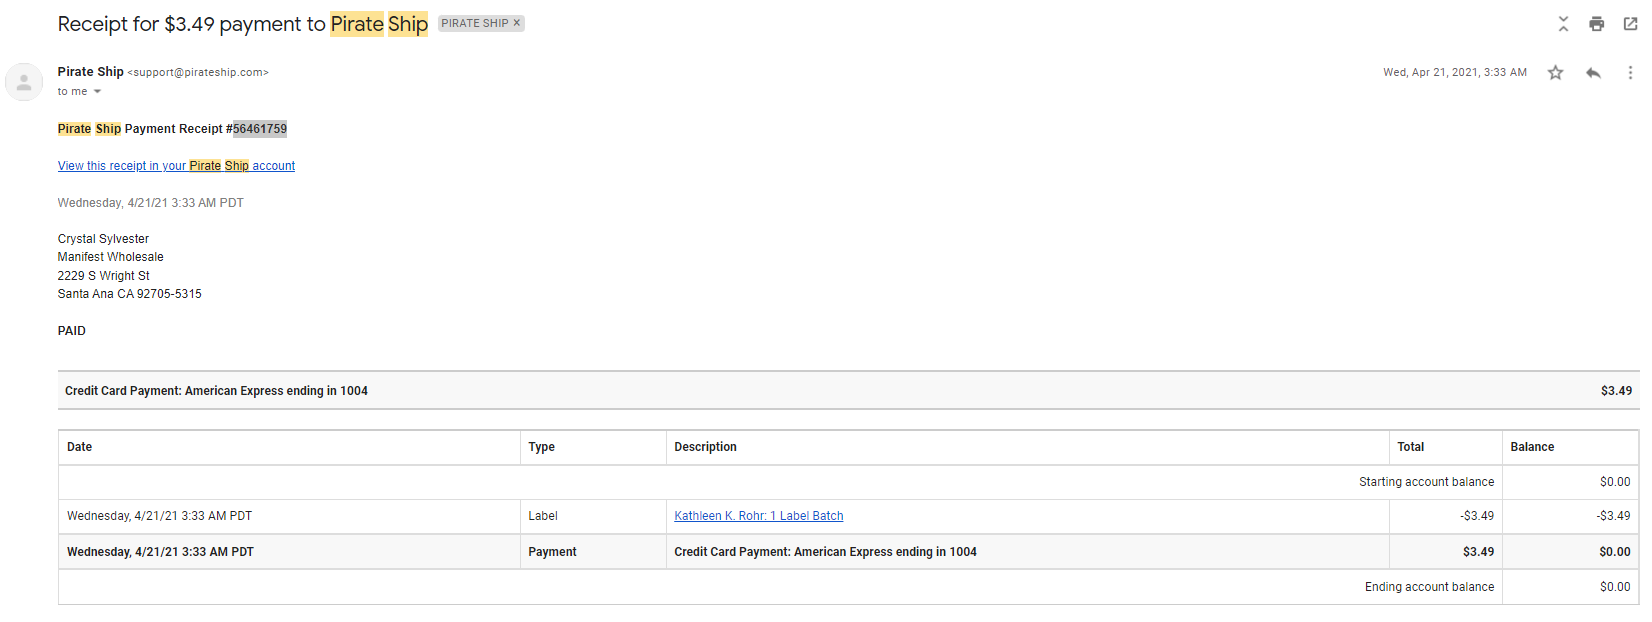Click the company name Manifest Wholesale

coord(111,257)
